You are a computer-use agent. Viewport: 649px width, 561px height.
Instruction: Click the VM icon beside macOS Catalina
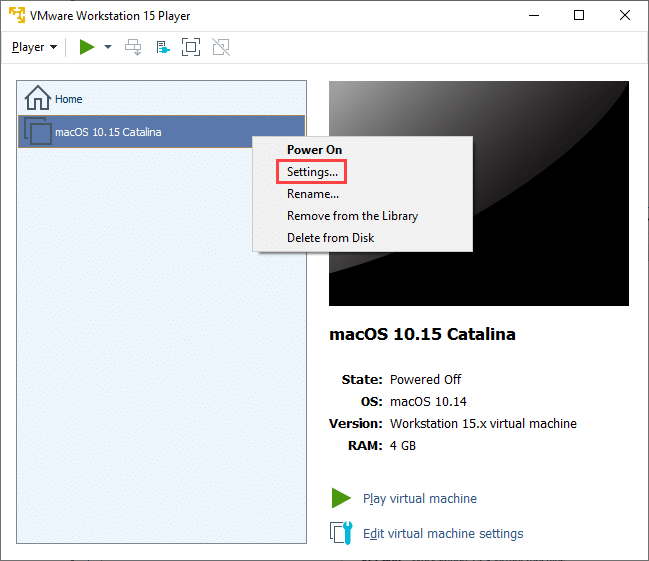pyautogui.click(x=38, y=131)
